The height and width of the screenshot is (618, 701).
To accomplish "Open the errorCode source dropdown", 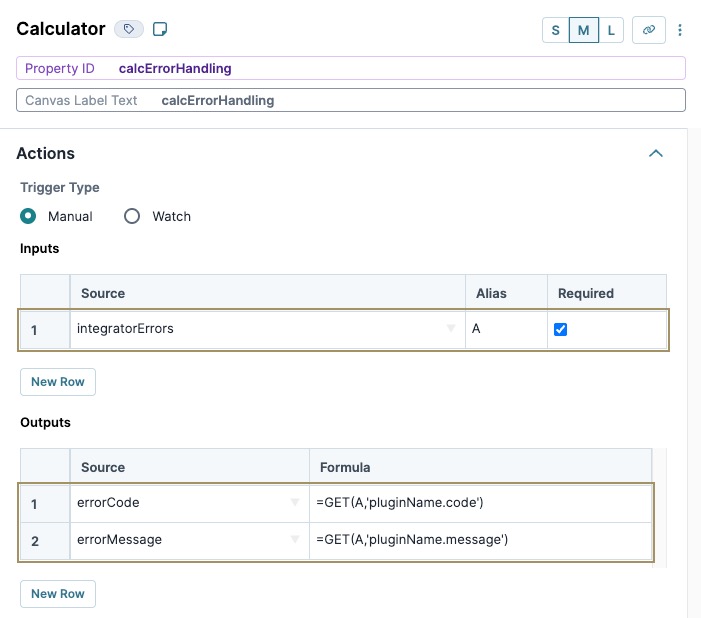I will [x=295, y=502].
